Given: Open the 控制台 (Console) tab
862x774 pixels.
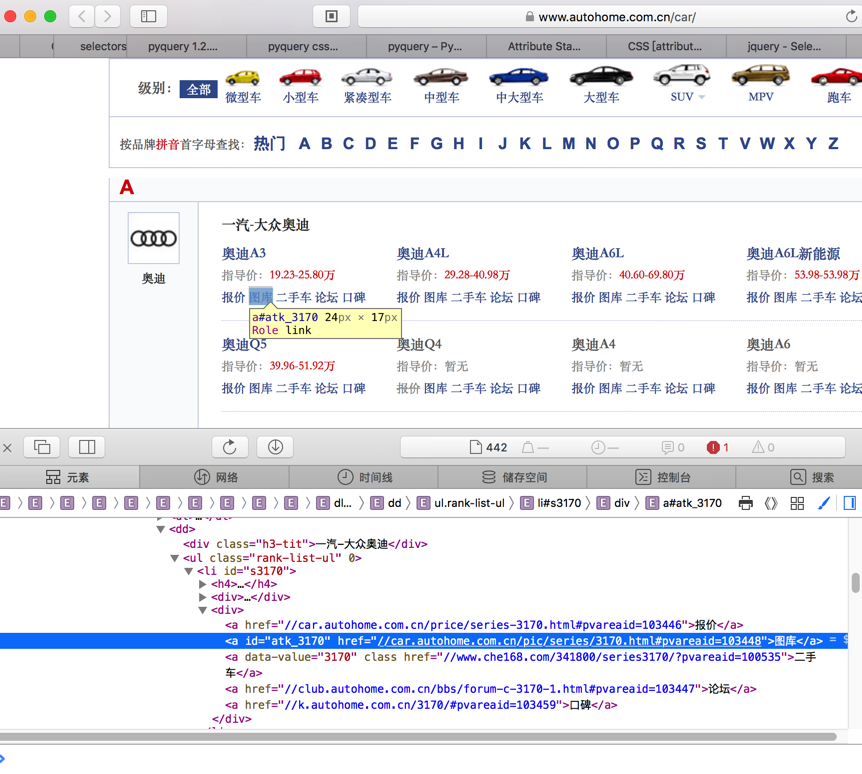Looking at the screenshot, I should pyautogui.click(x=662, y=477).
